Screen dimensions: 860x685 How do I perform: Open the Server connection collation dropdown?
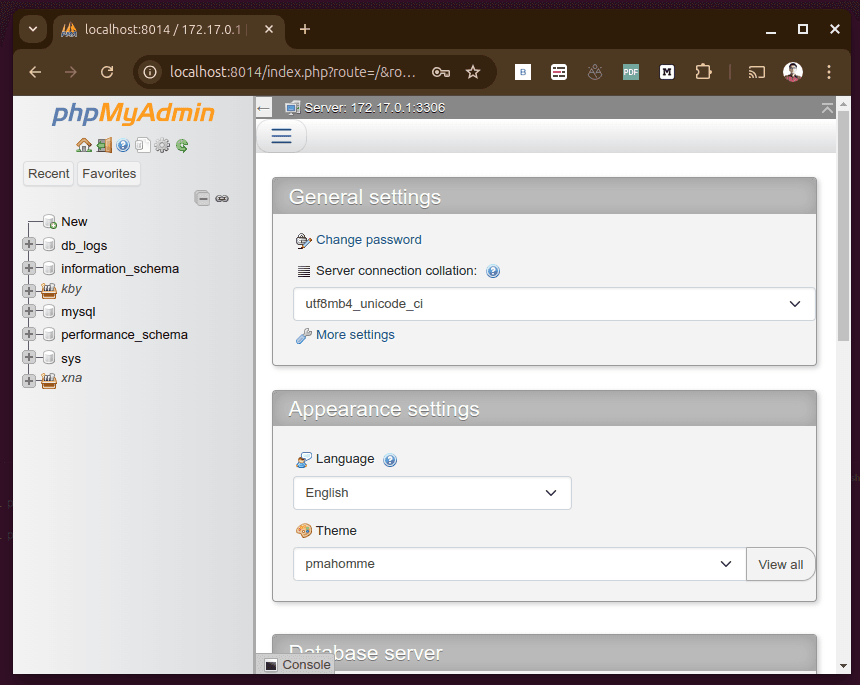tap(554, 304)
